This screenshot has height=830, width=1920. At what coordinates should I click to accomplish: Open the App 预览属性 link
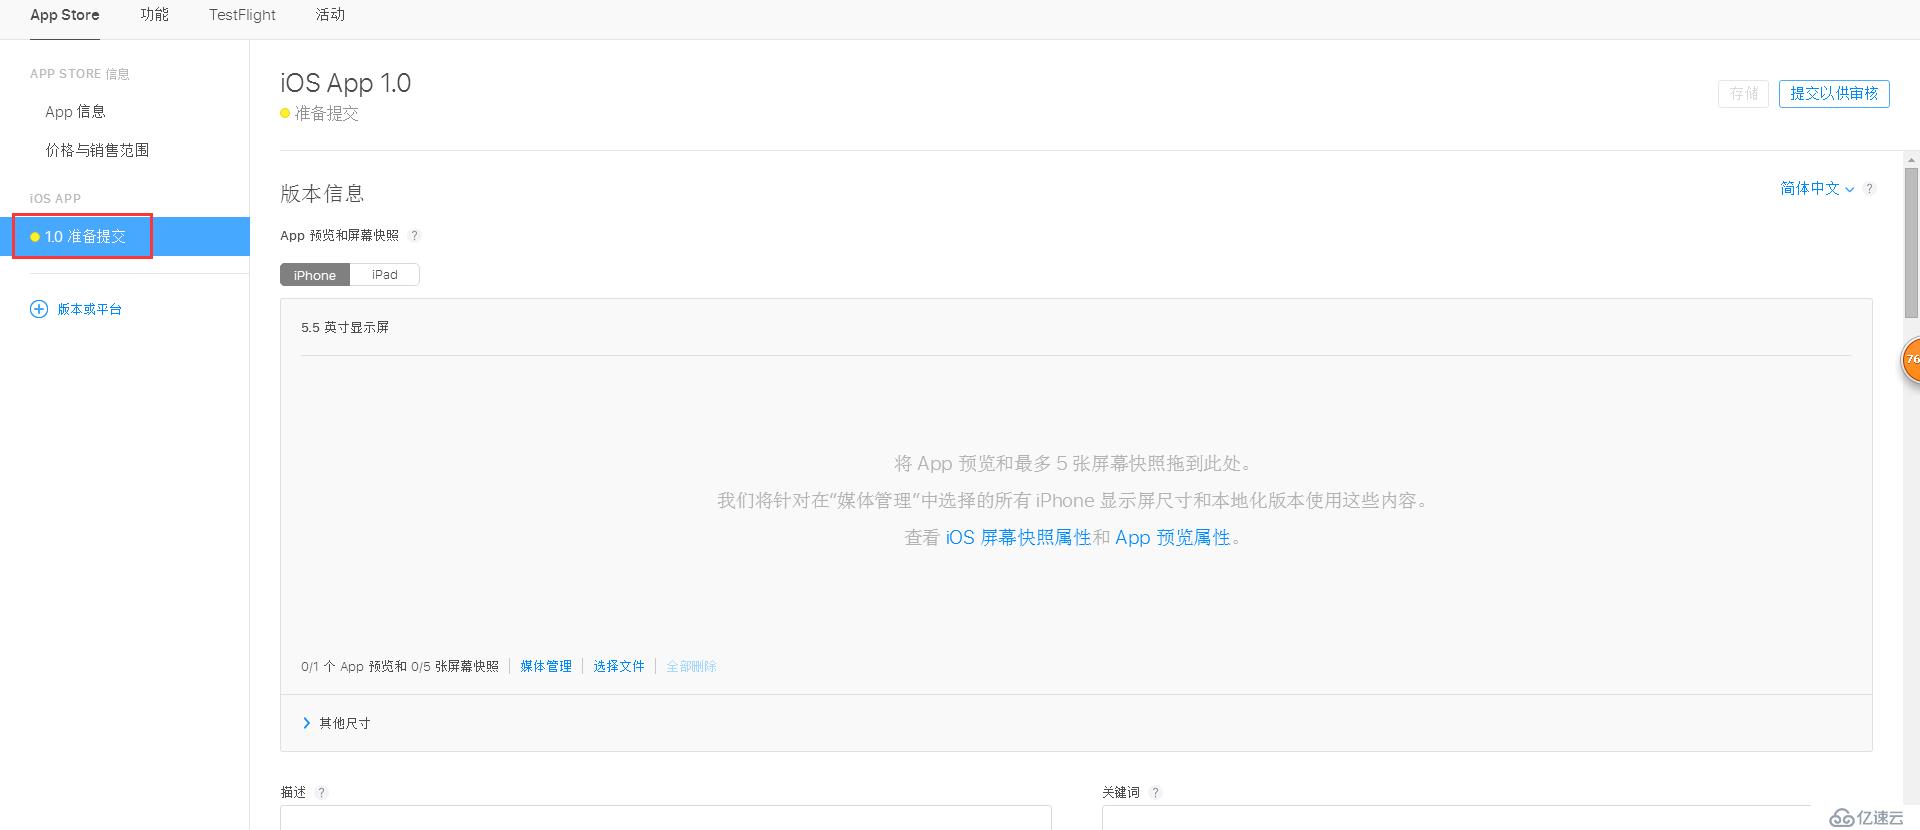pyautogui.click(x=1172, y=538)
